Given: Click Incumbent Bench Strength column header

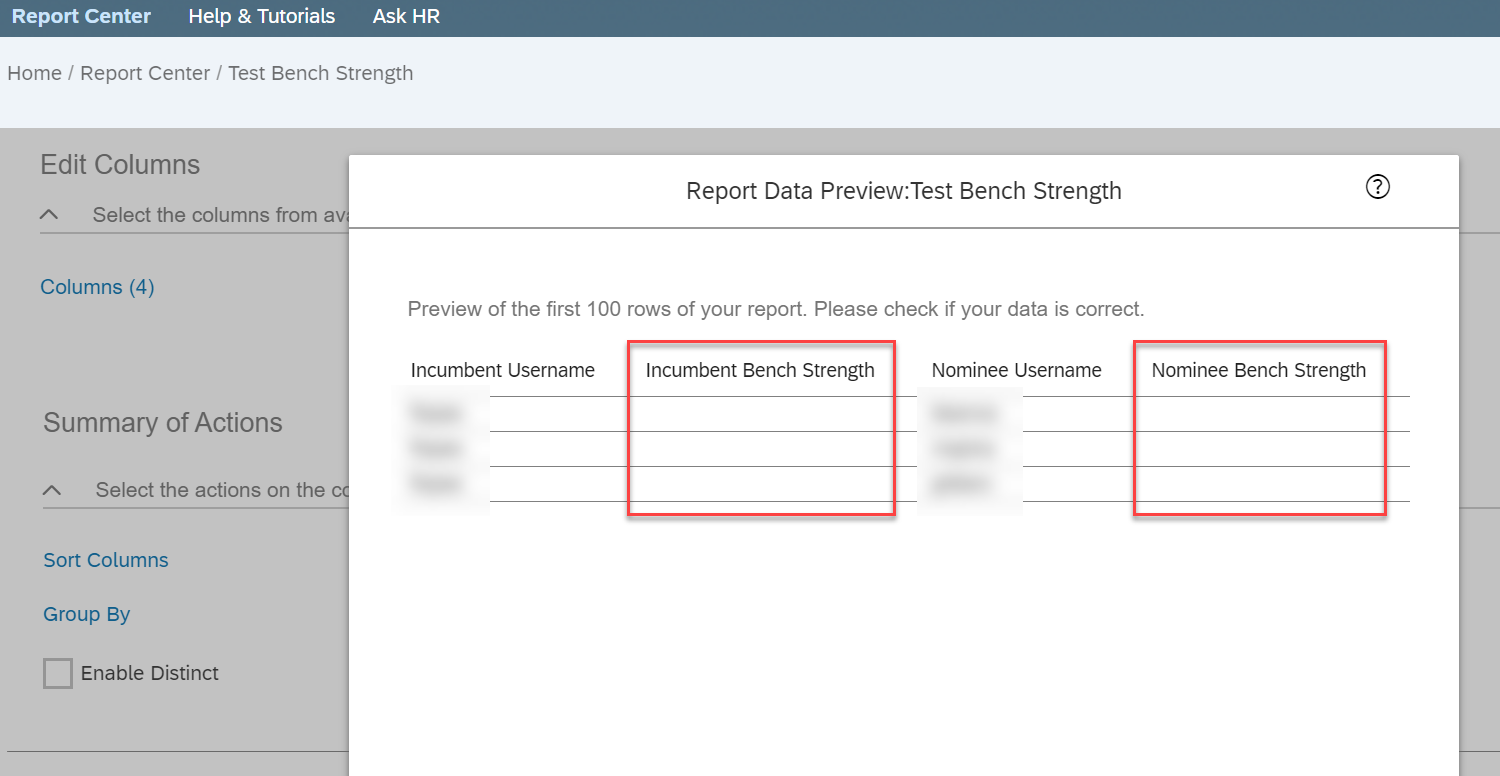Looking at the screenshot, I should [x=760, y=370].
